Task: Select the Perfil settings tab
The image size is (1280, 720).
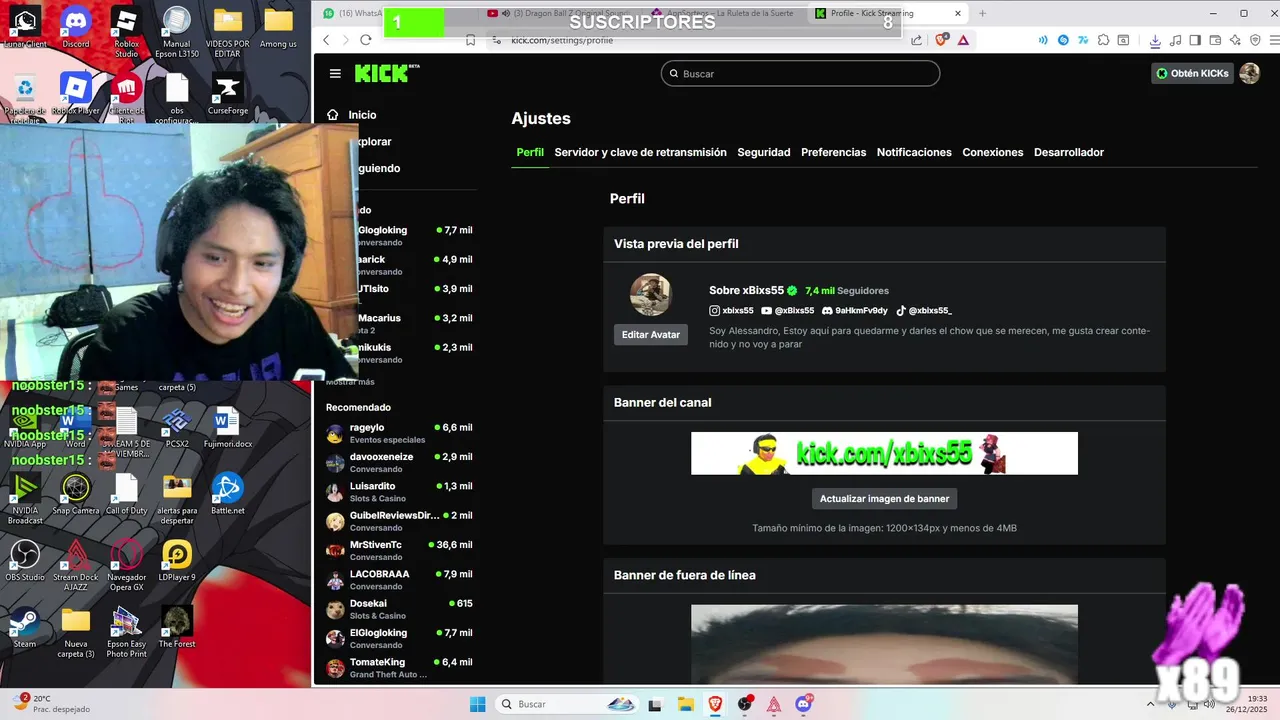Action: (530, 152)
